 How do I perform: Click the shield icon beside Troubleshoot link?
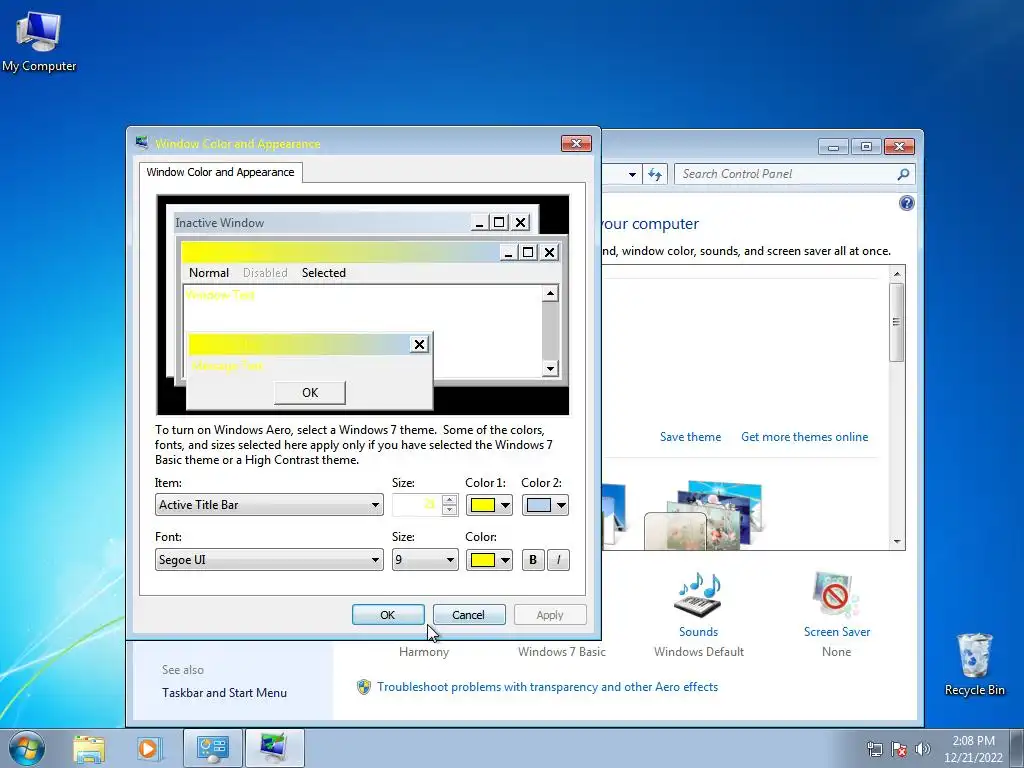tap(364, 687)
